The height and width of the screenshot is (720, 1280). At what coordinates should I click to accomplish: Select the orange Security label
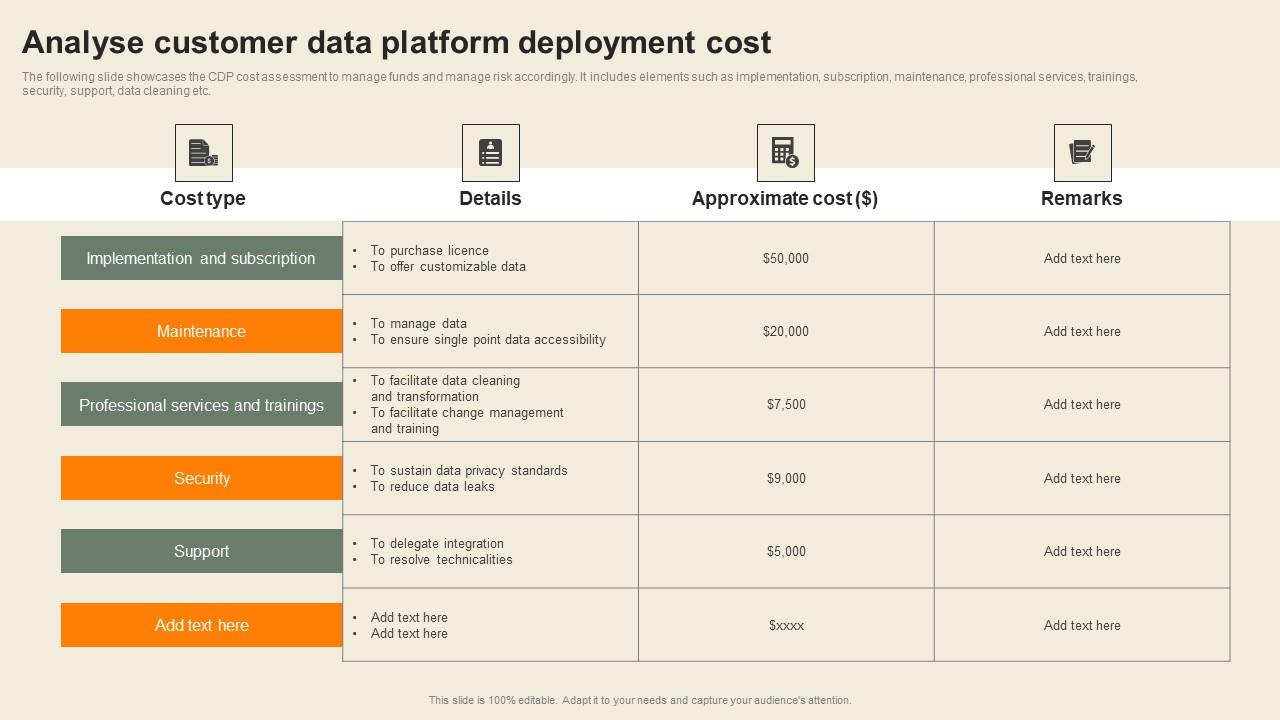[x=201, y=478]
